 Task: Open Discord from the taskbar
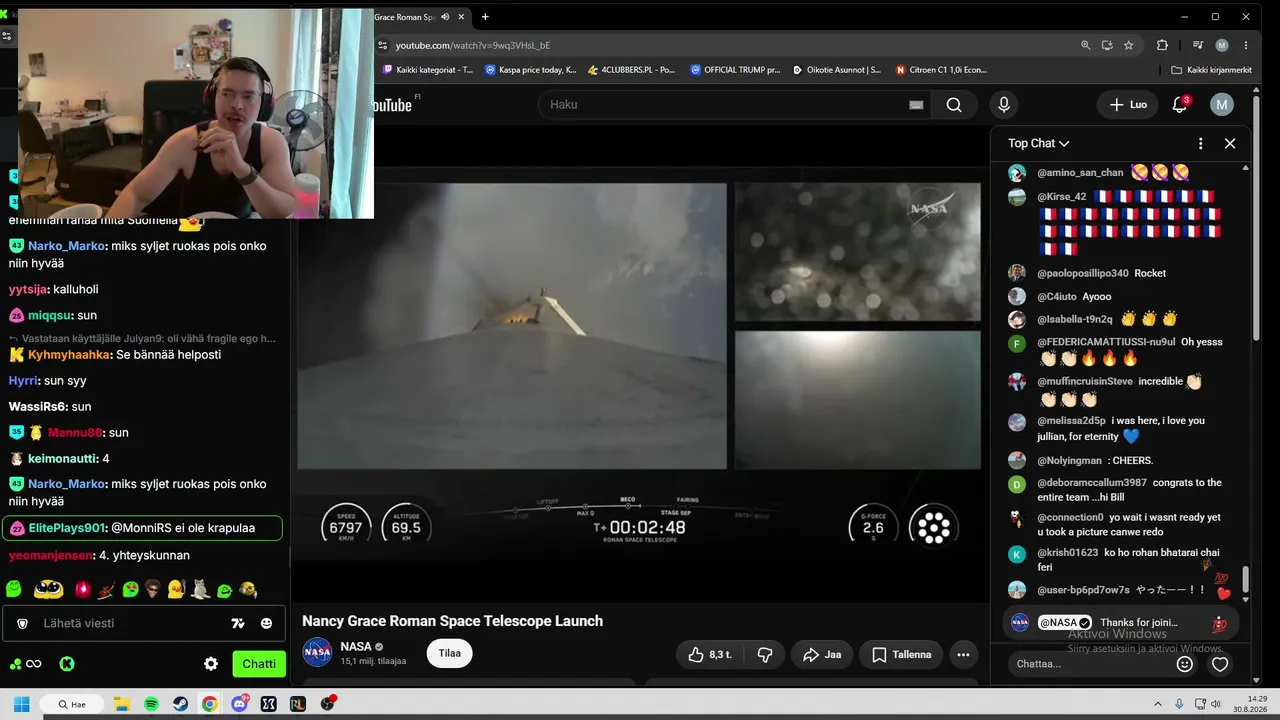239,704
